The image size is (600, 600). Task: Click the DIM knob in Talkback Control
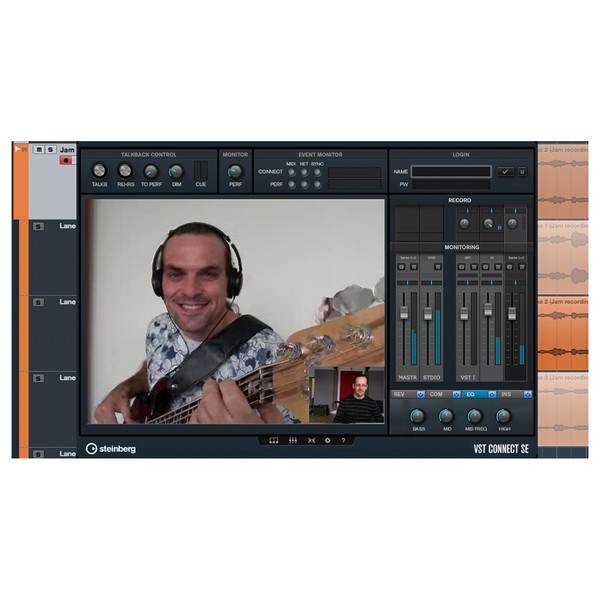click(x=176, y=171)
